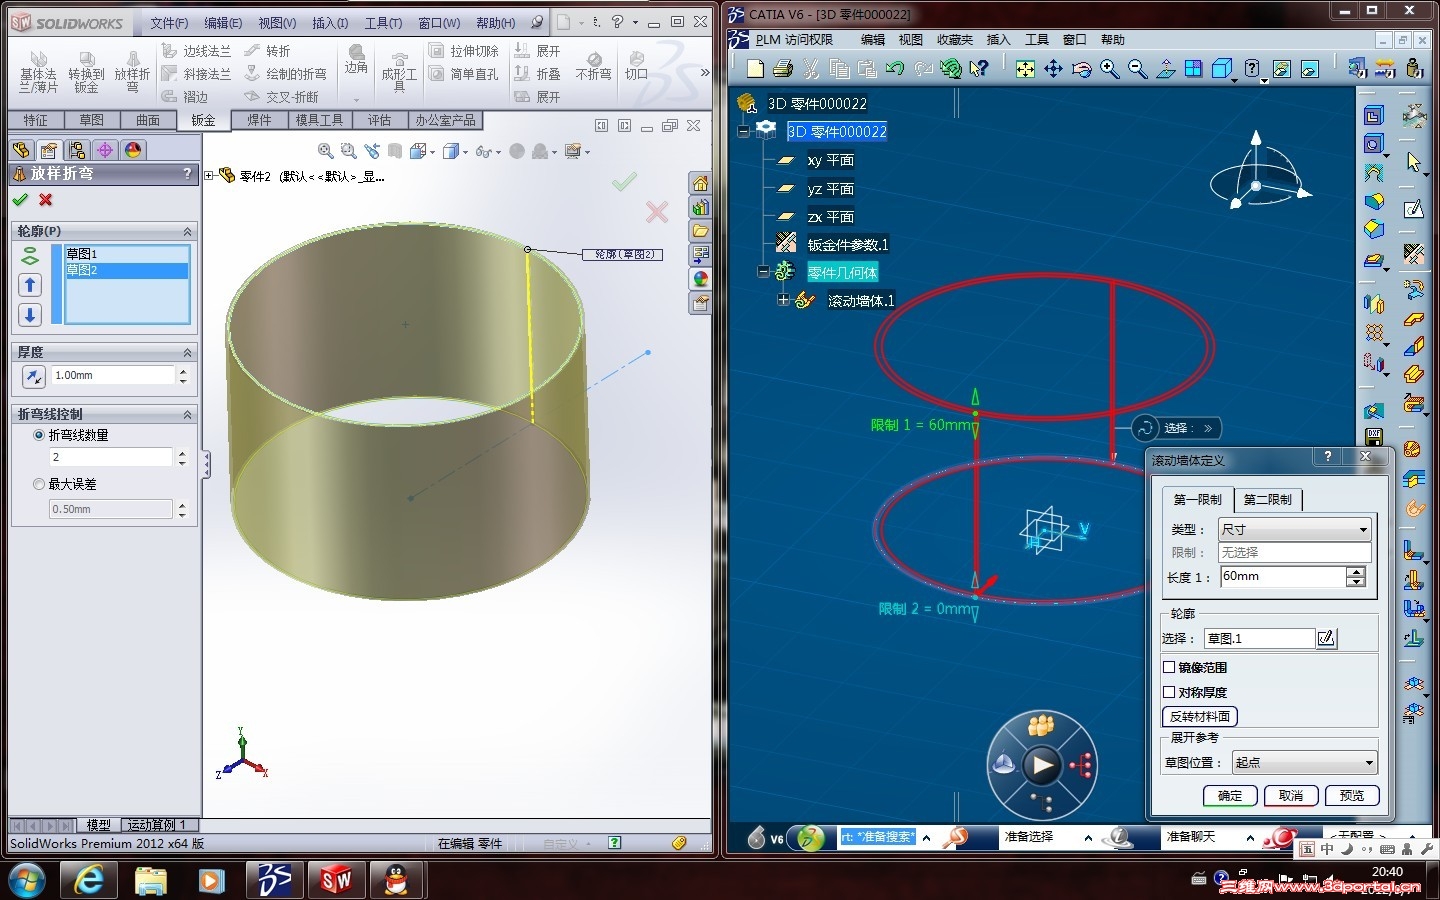The width and height of the screenshot is (1440, 900).
Task: Click the 厚度 value field showing 1.00mm
Action: point(113,376)
